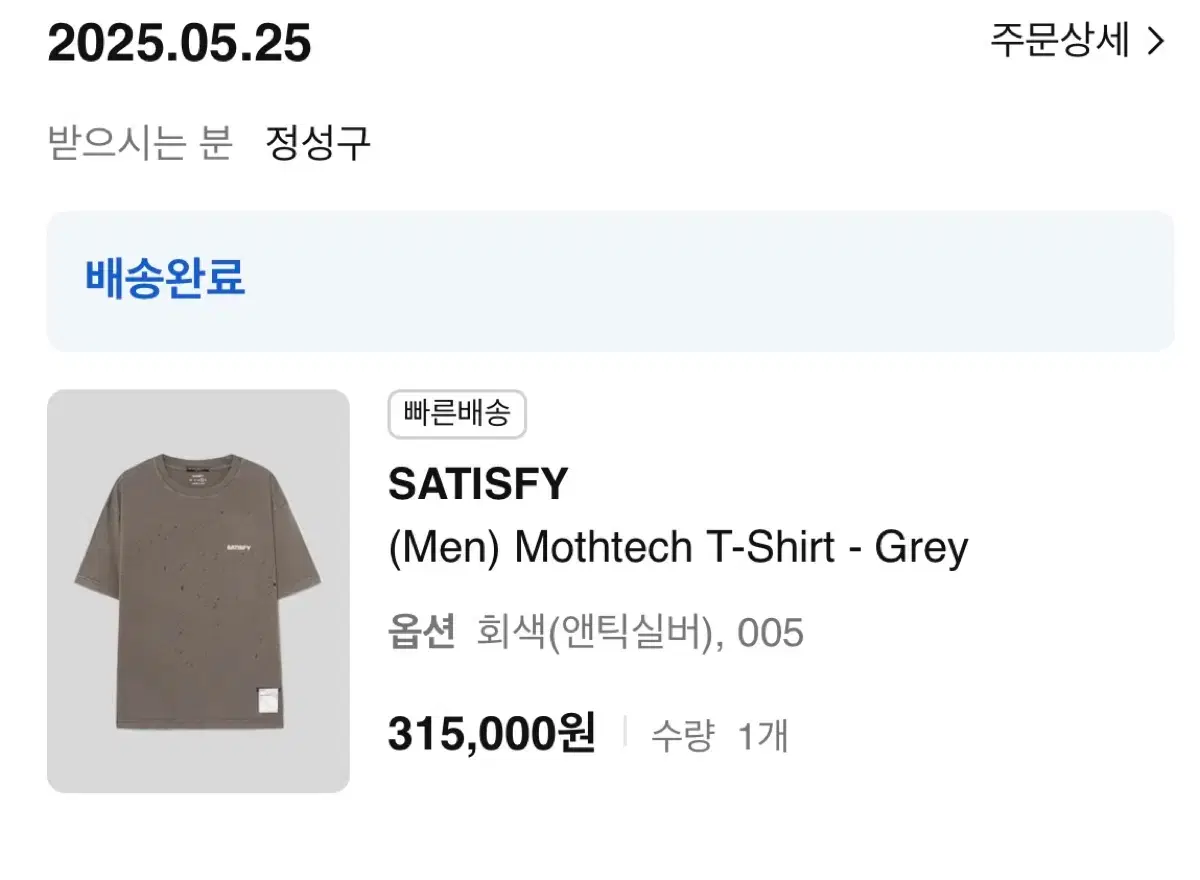Click the 315,000원 price

(x=491, y=735)
